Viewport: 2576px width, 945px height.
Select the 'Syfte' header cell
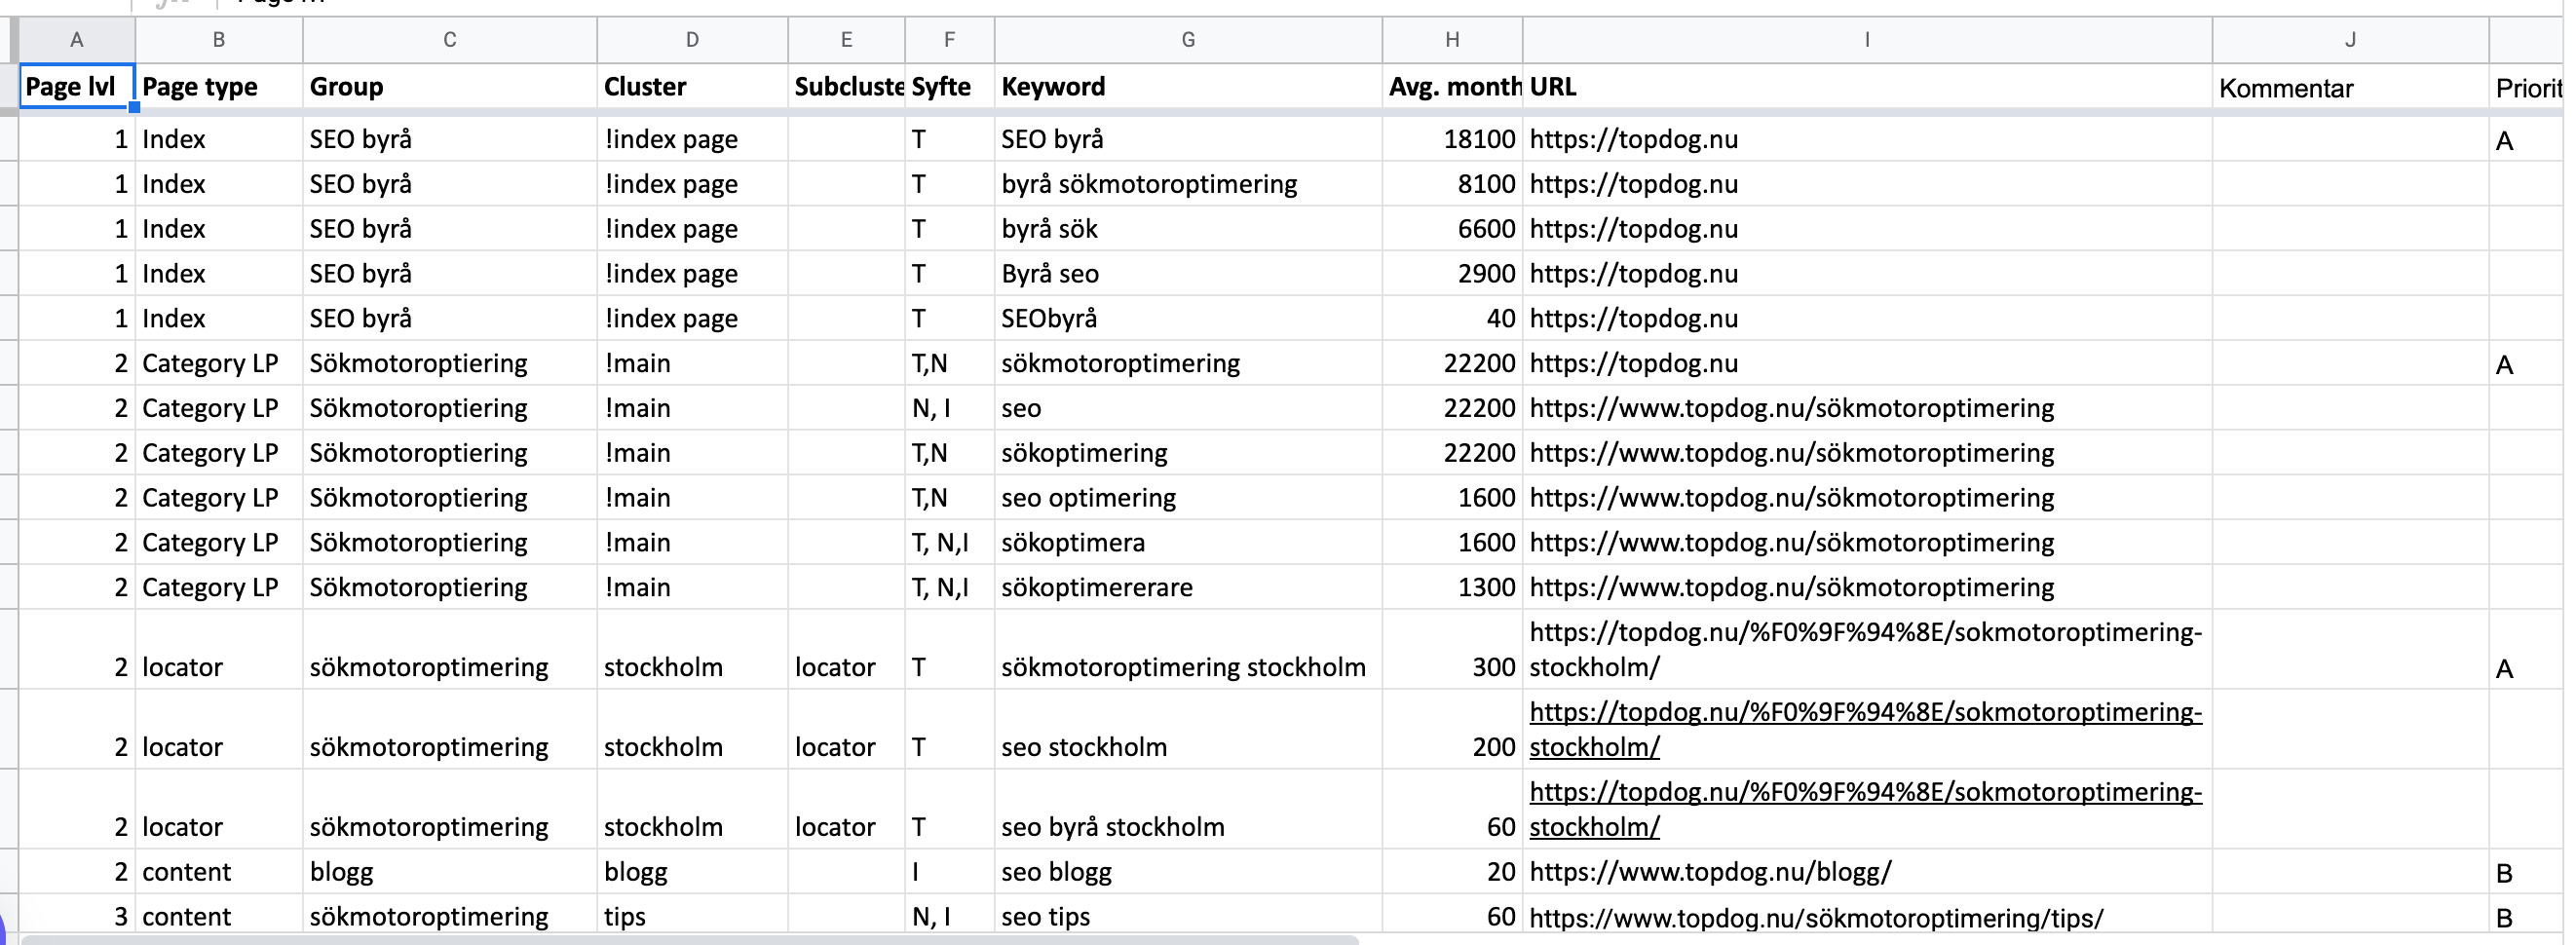pos(948,87)
